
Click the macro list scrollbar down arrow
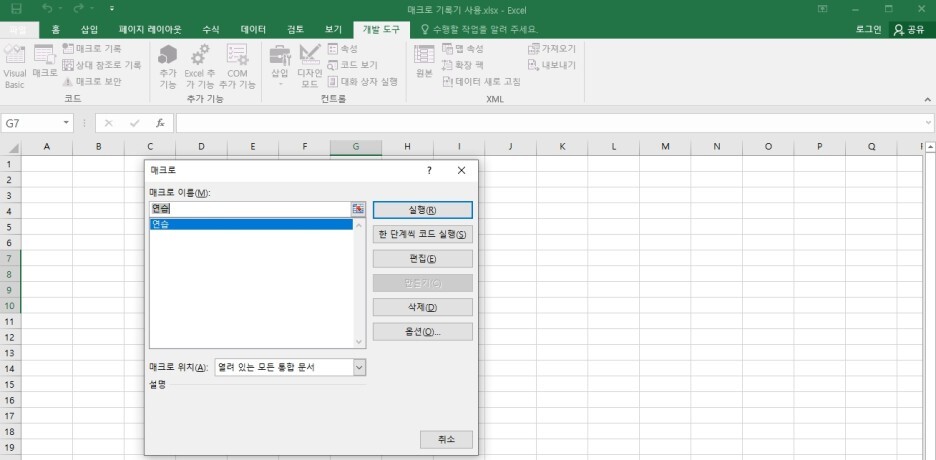359,342
